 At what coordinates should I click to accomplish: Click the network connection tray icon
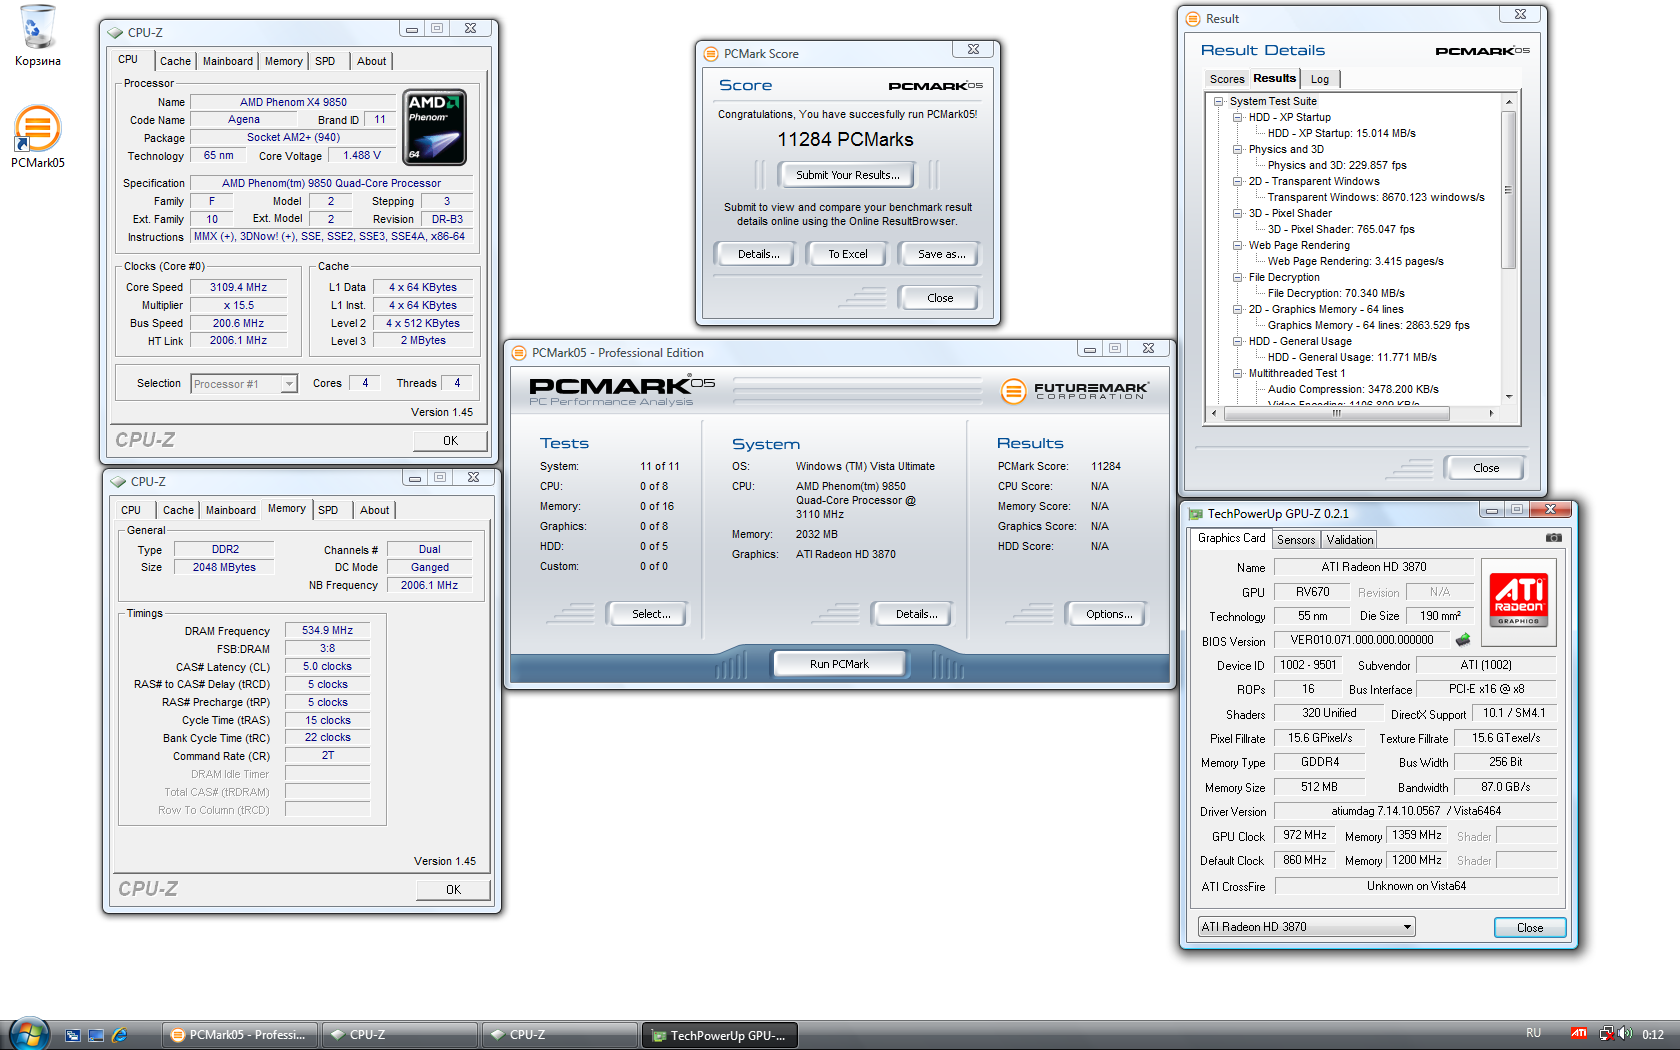pyautogui.click(x=1606, y=1034)
